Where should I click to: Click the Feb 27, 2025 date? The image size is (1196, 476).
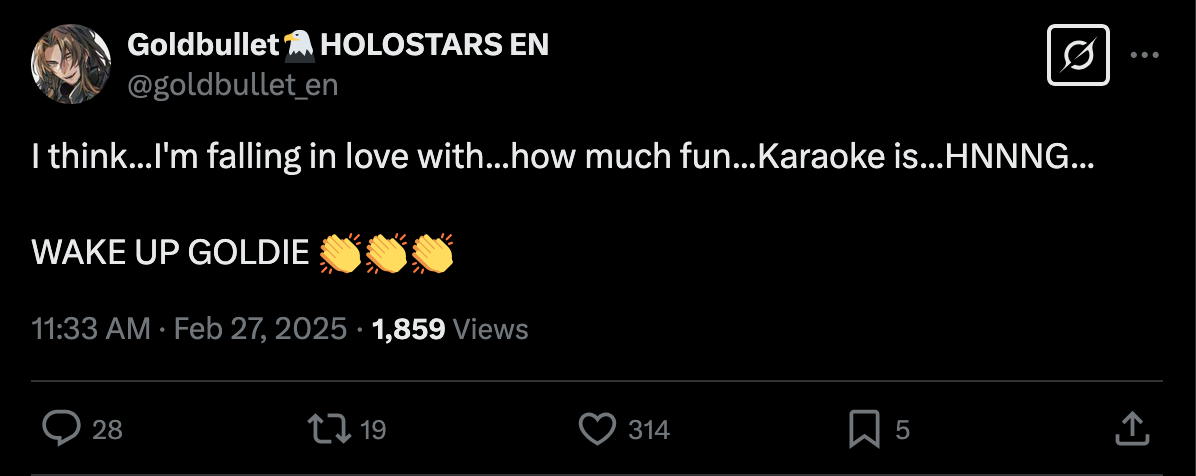(x=260, y=329)
